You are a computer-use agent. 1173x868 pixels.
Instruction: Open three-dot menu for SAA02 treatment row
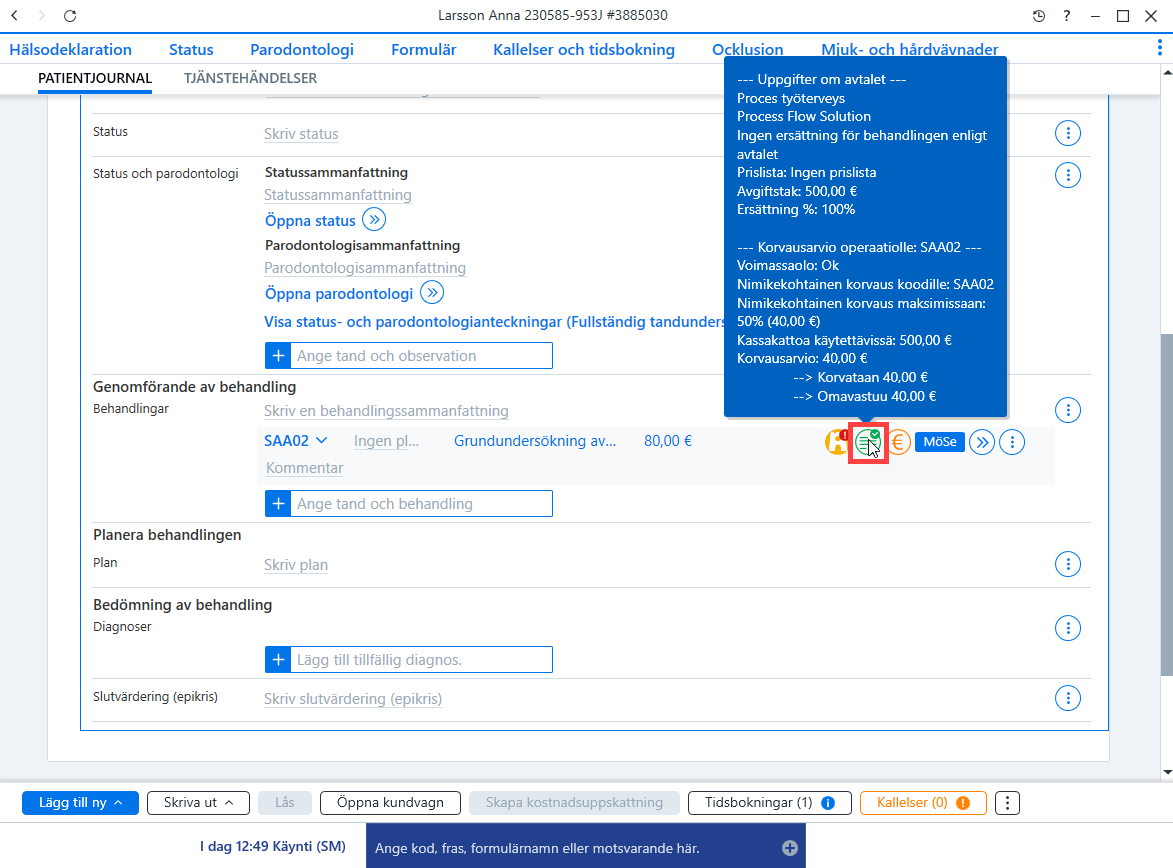[x=1012, y=442]
